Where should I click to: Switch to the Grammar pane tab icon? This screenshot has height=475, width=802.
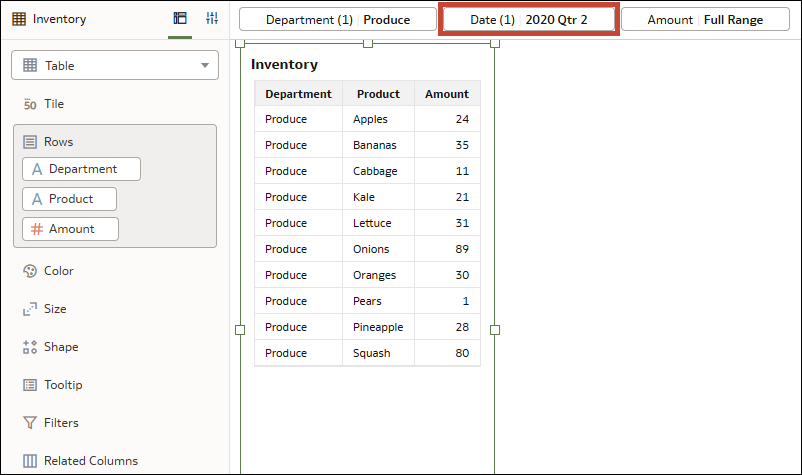coord(180,18)
